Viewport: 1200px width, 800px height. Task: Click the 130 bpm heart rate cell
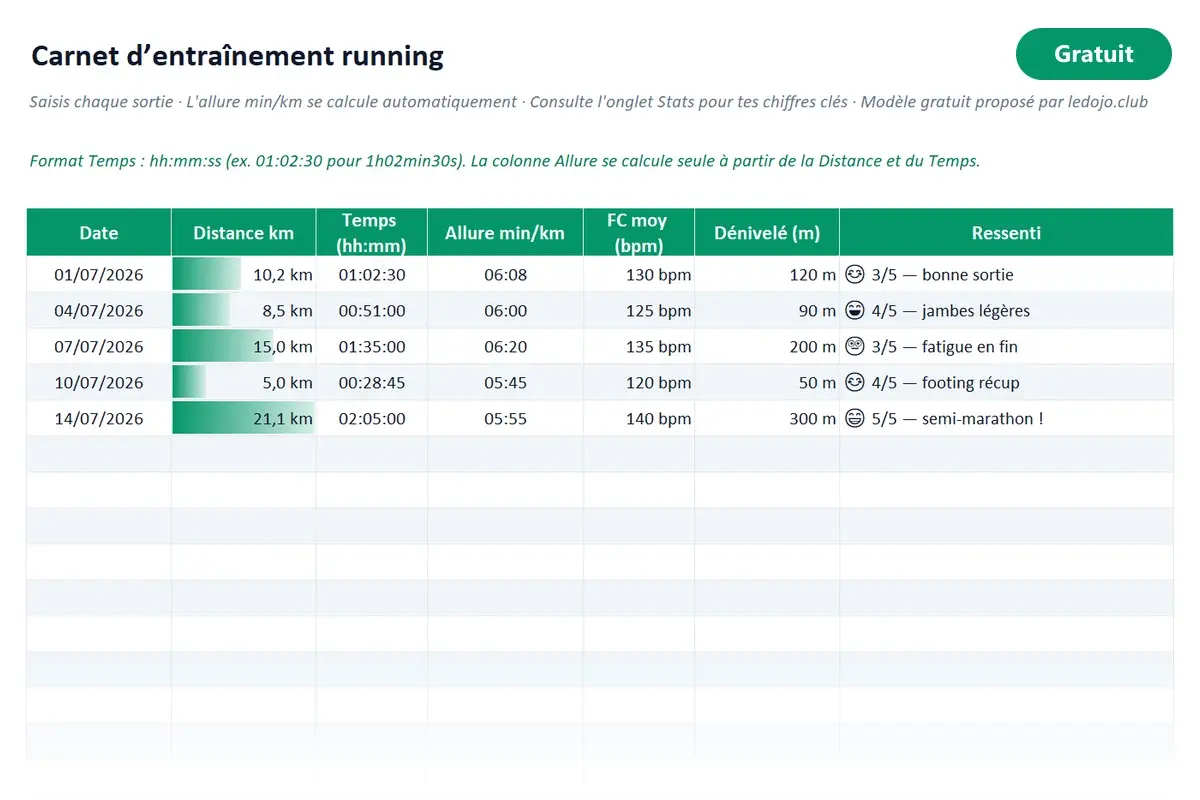tap(639, 275)
